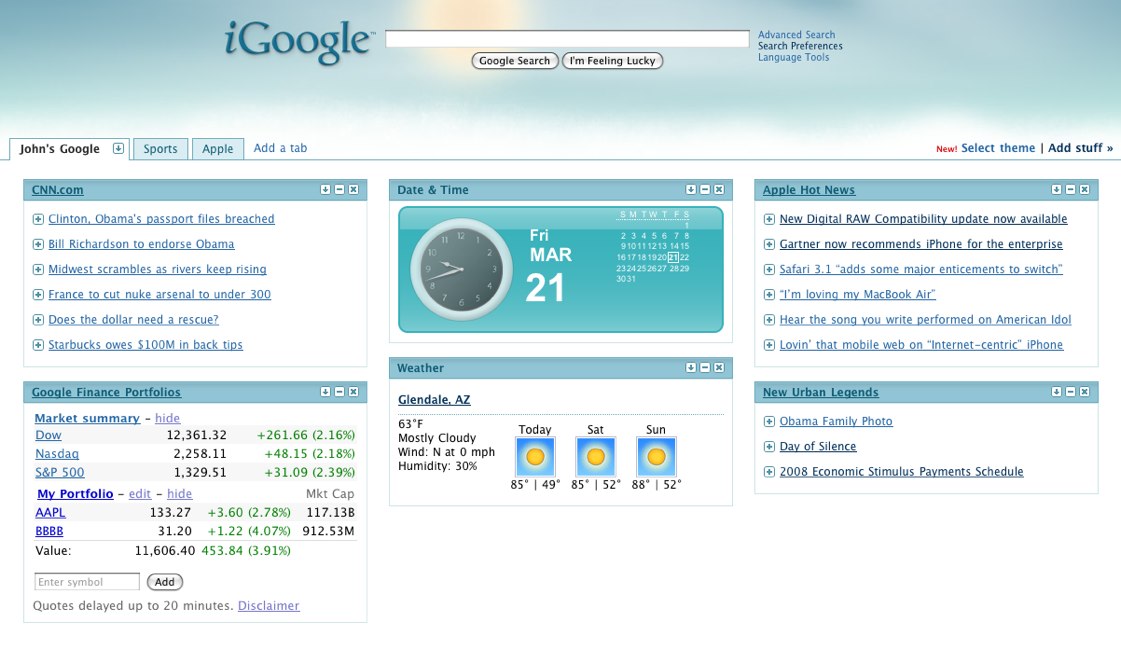The height and width of the screenshot is (650, 1121).
Task: Open the CNN.com gadget dropdown menu icon
Action: tap(325, 189)
